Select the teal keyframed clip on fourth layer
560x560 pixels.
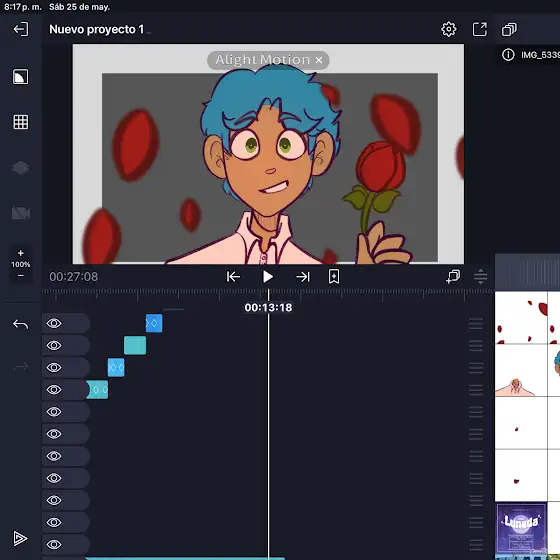click(x=97, y=390)
